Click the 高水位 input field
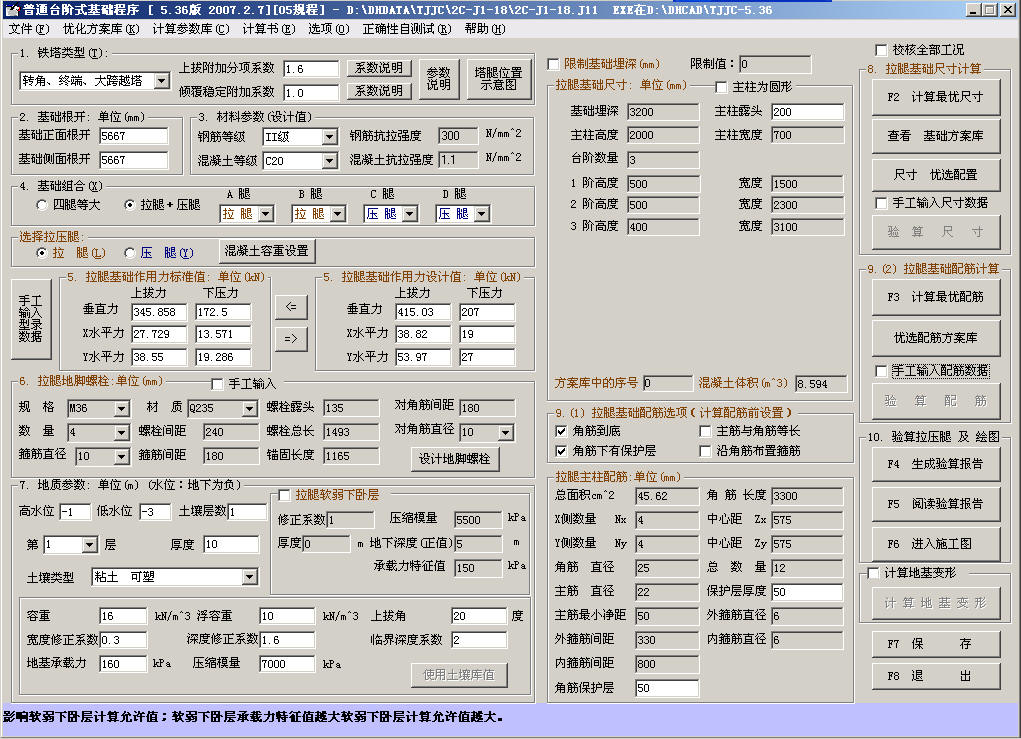Screen dimensions: 1021x739 click(x=75, y=512)
